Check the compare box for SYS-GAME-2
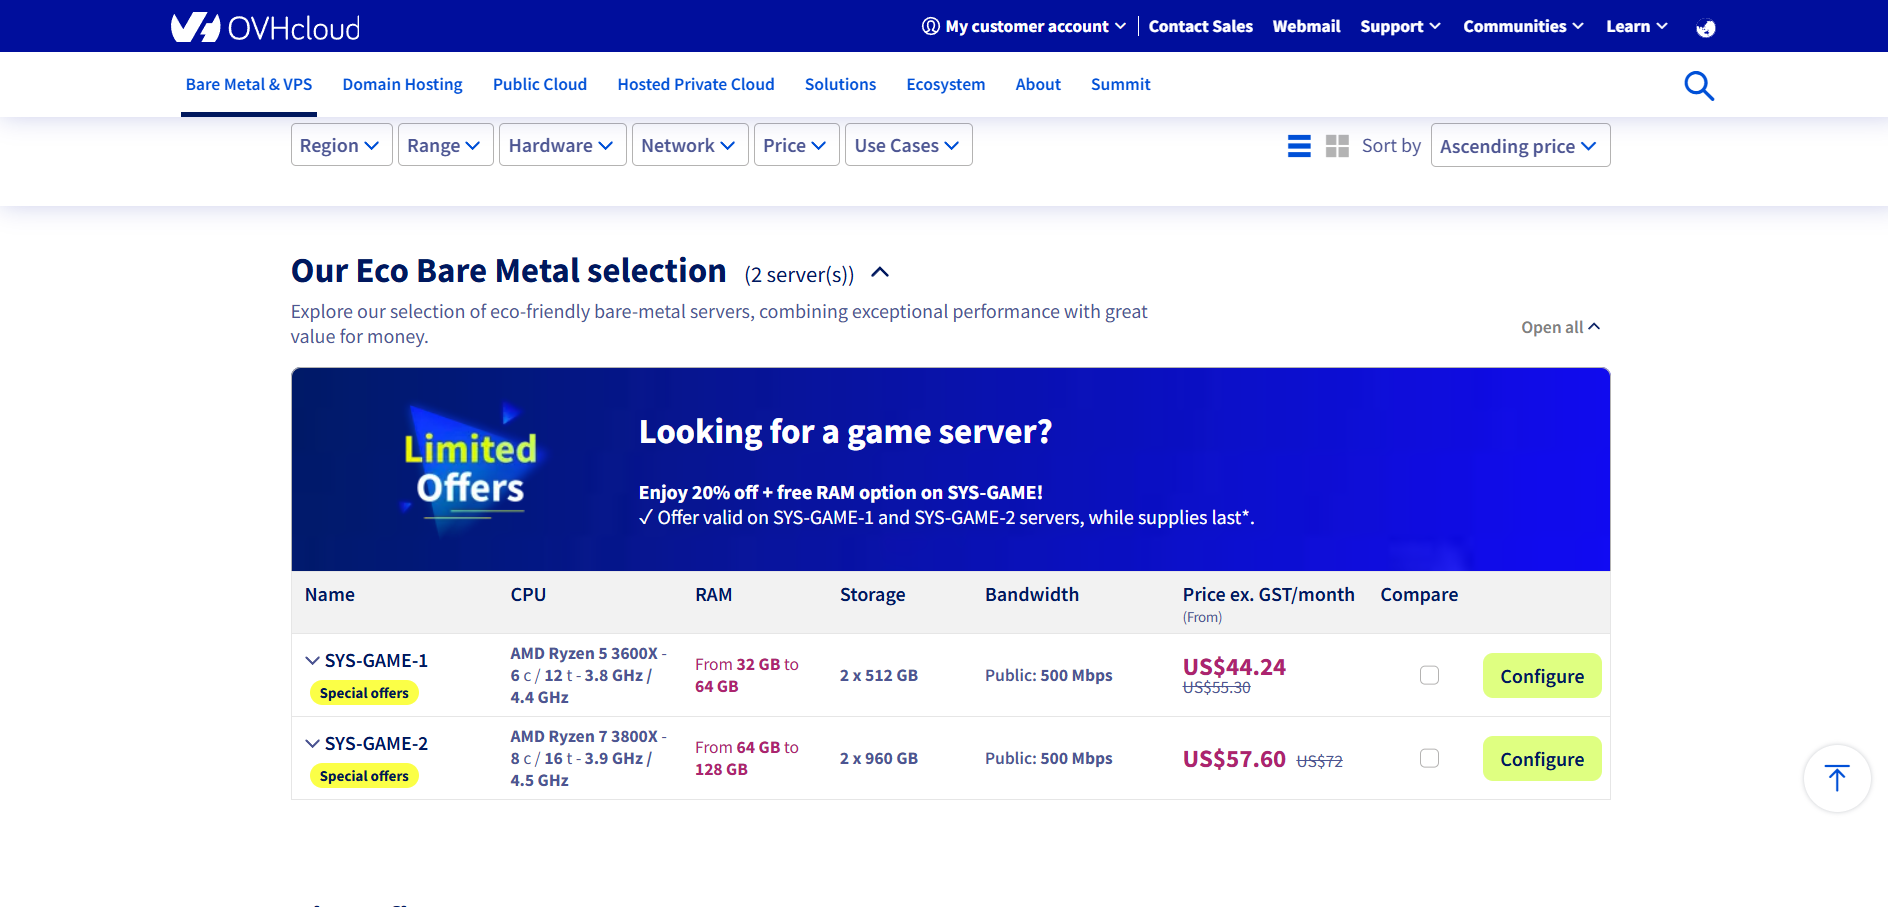Image resolution: width=1888 pixels, height=907 pixels. pyautogui.click(x=1429, y=758)
